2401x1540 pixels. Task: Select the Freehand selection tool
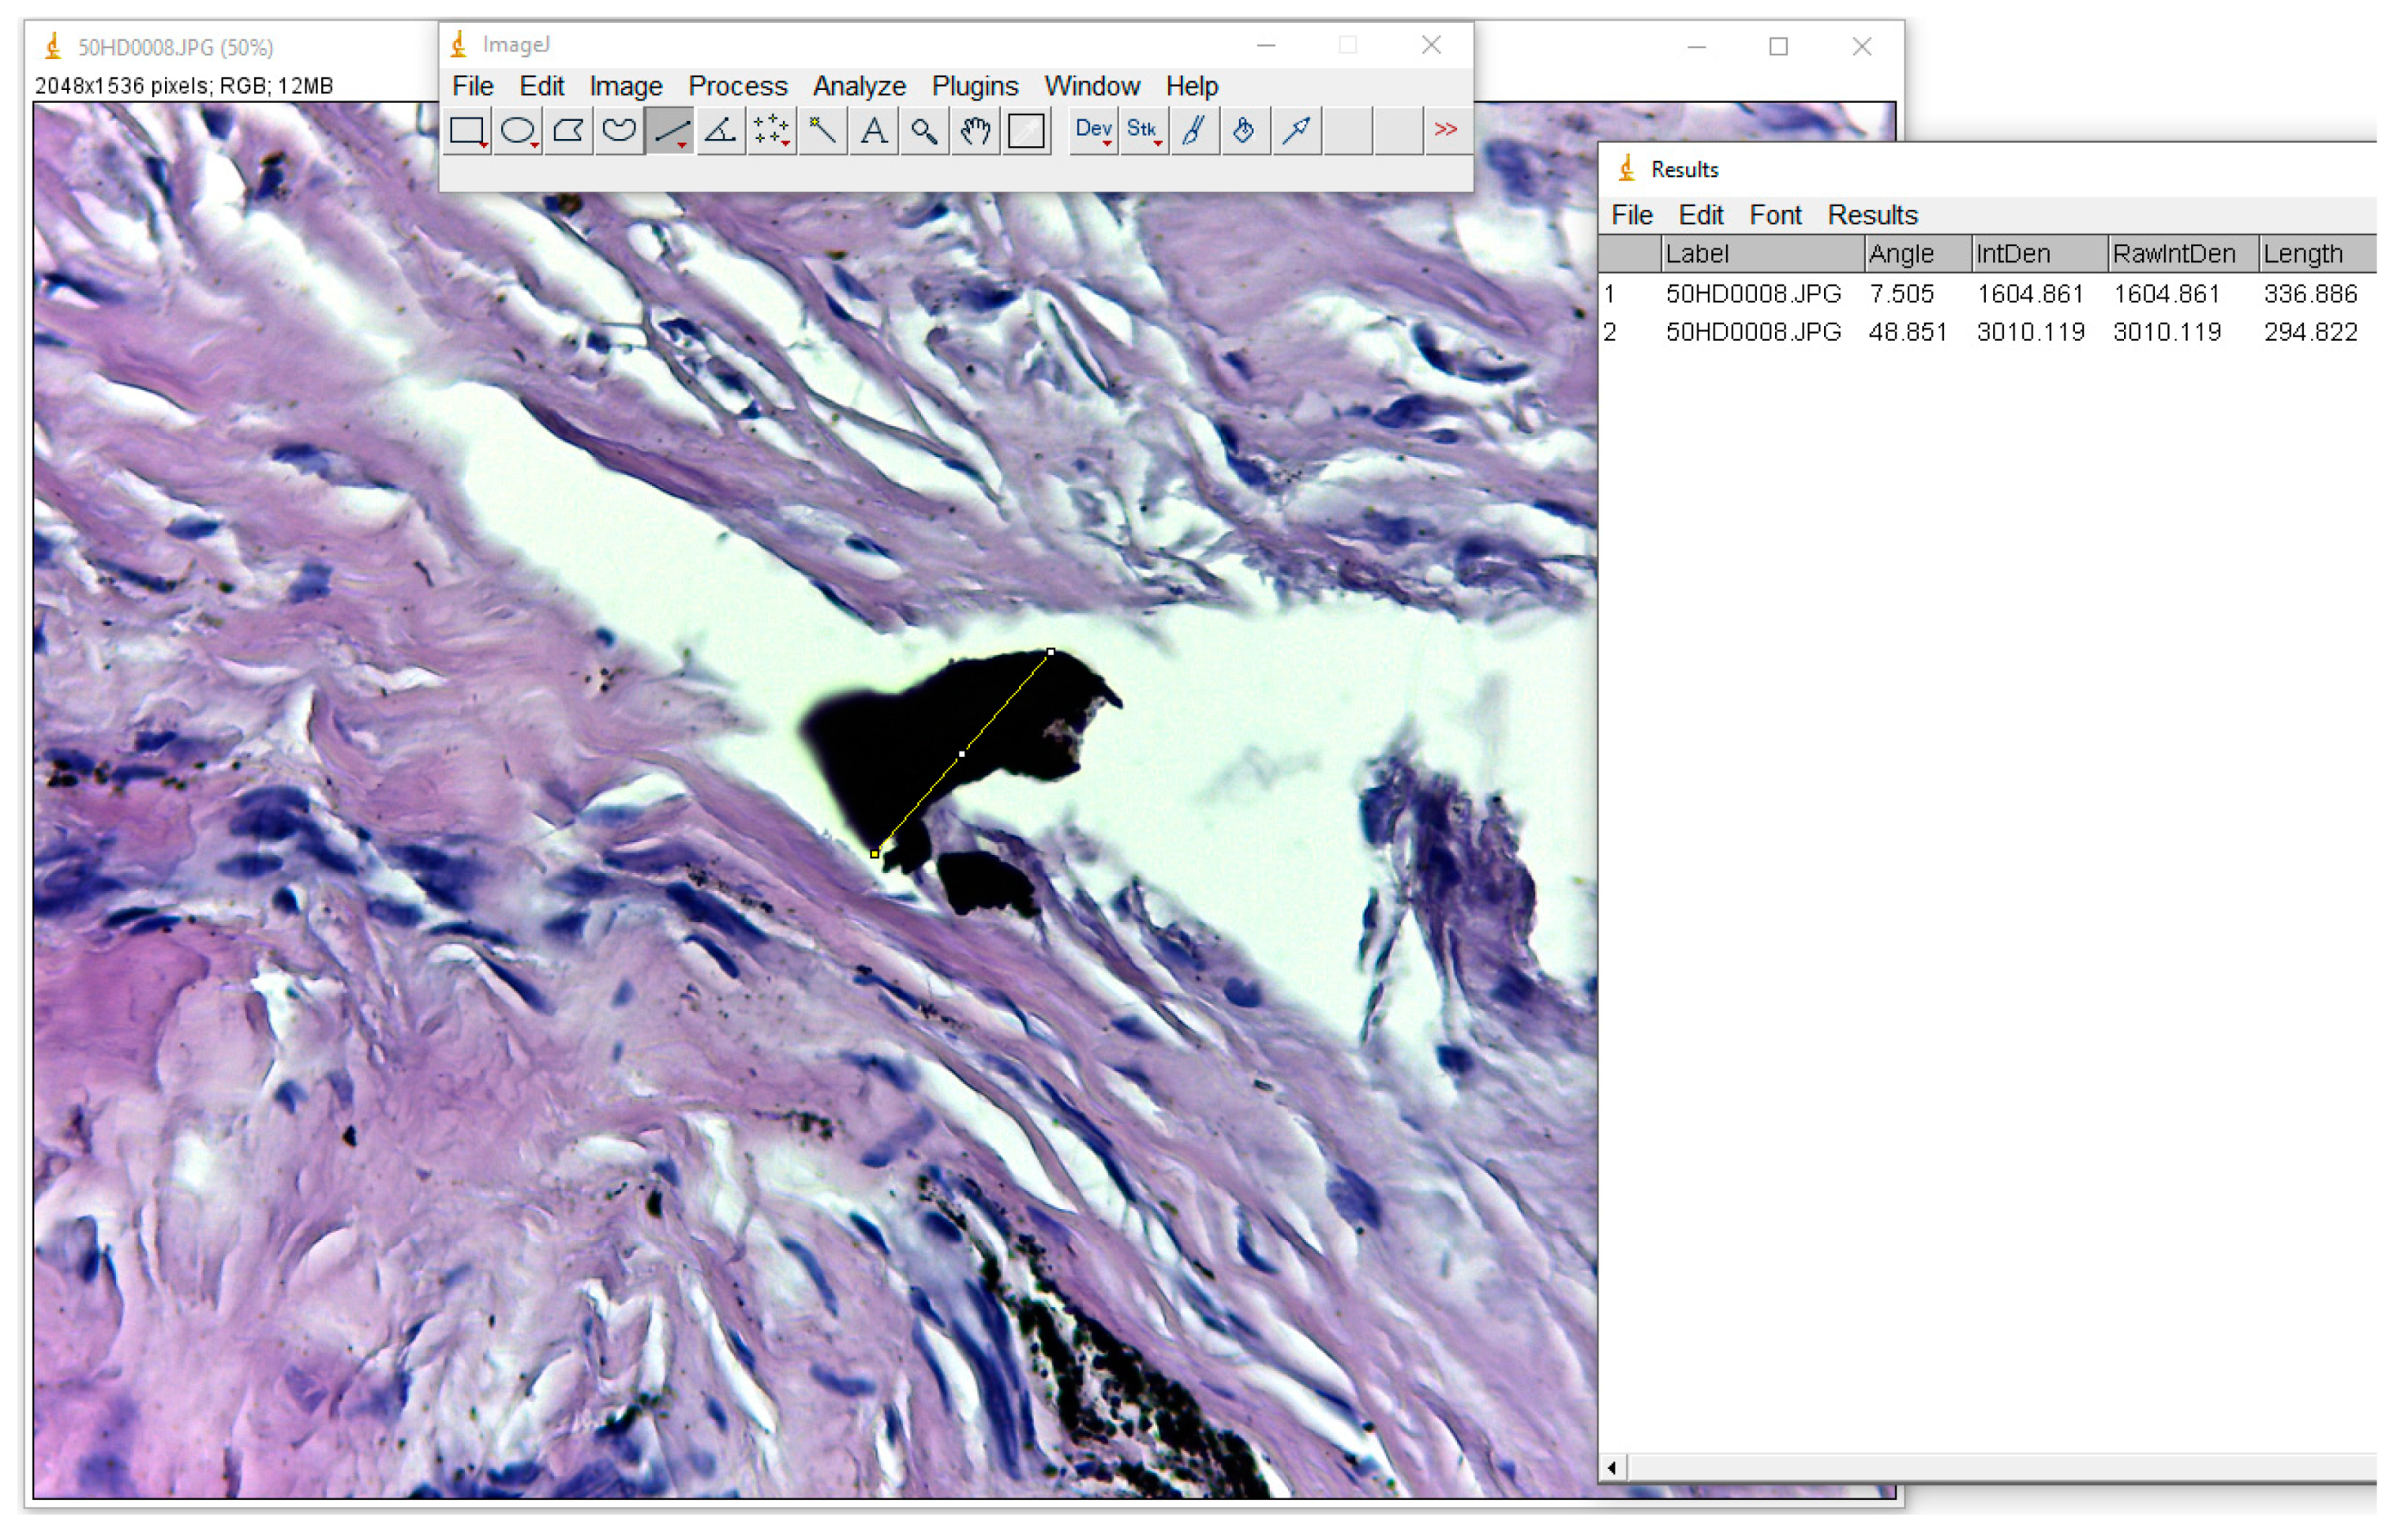click(620, 131)
